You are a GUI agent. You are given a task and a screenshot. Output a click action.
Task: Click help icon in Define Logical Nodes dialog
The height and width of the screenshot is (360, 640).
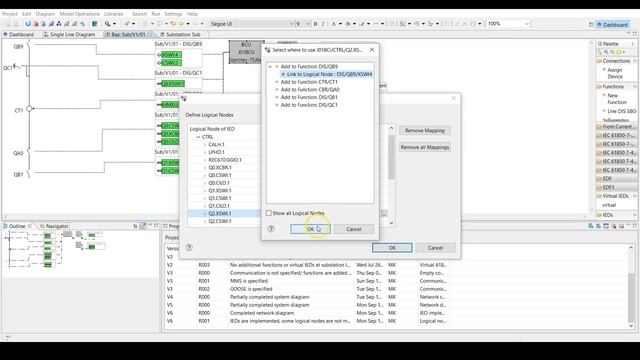(189, 247)
